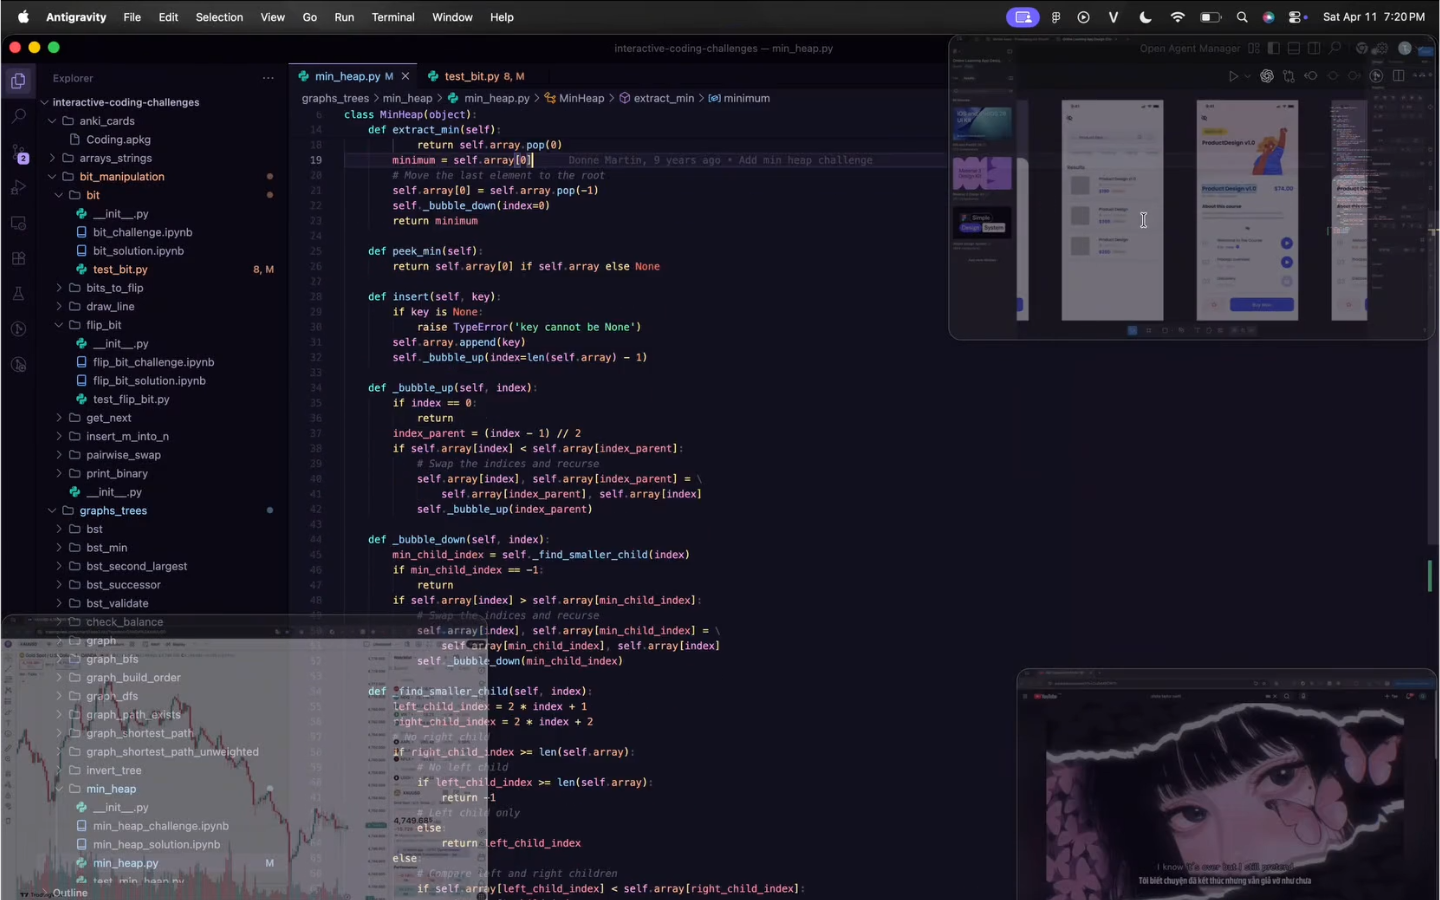Click the ChatGPT icon in editor toolbar

pyautogui.click(x=1267, y=76)
